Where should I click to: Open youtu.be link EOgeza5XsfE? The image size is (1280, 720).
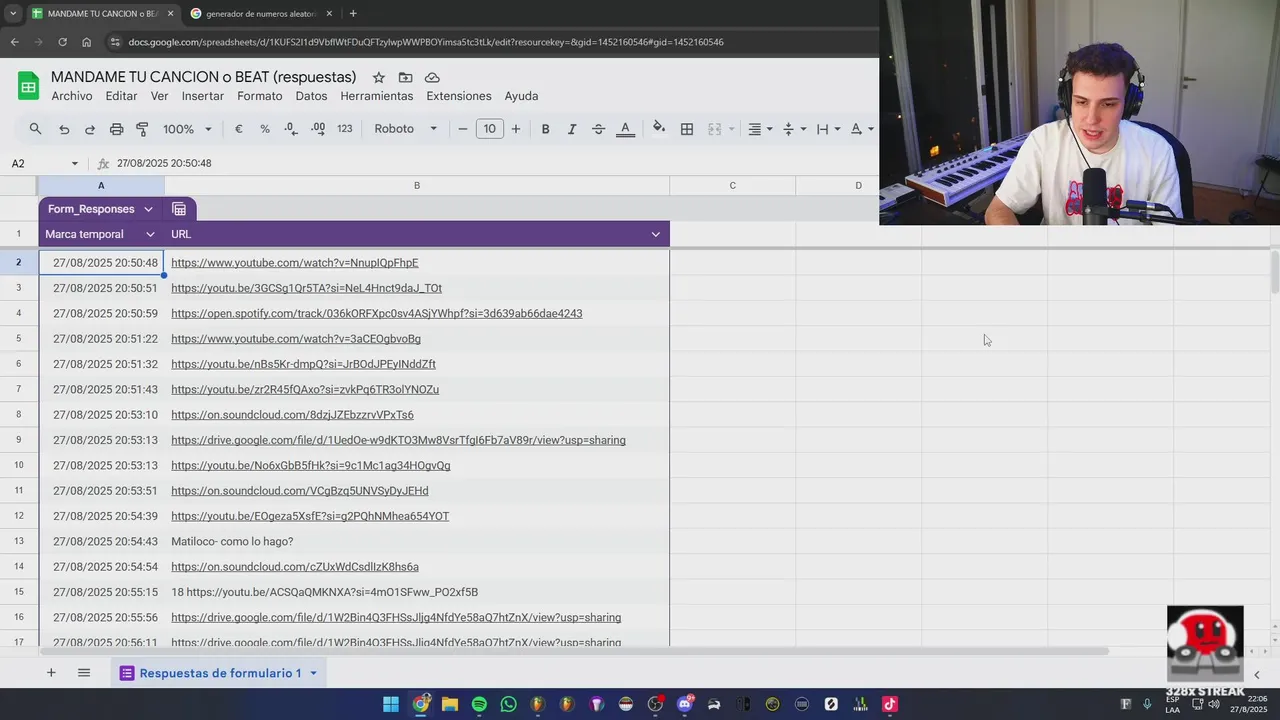[x=310, y=516]
